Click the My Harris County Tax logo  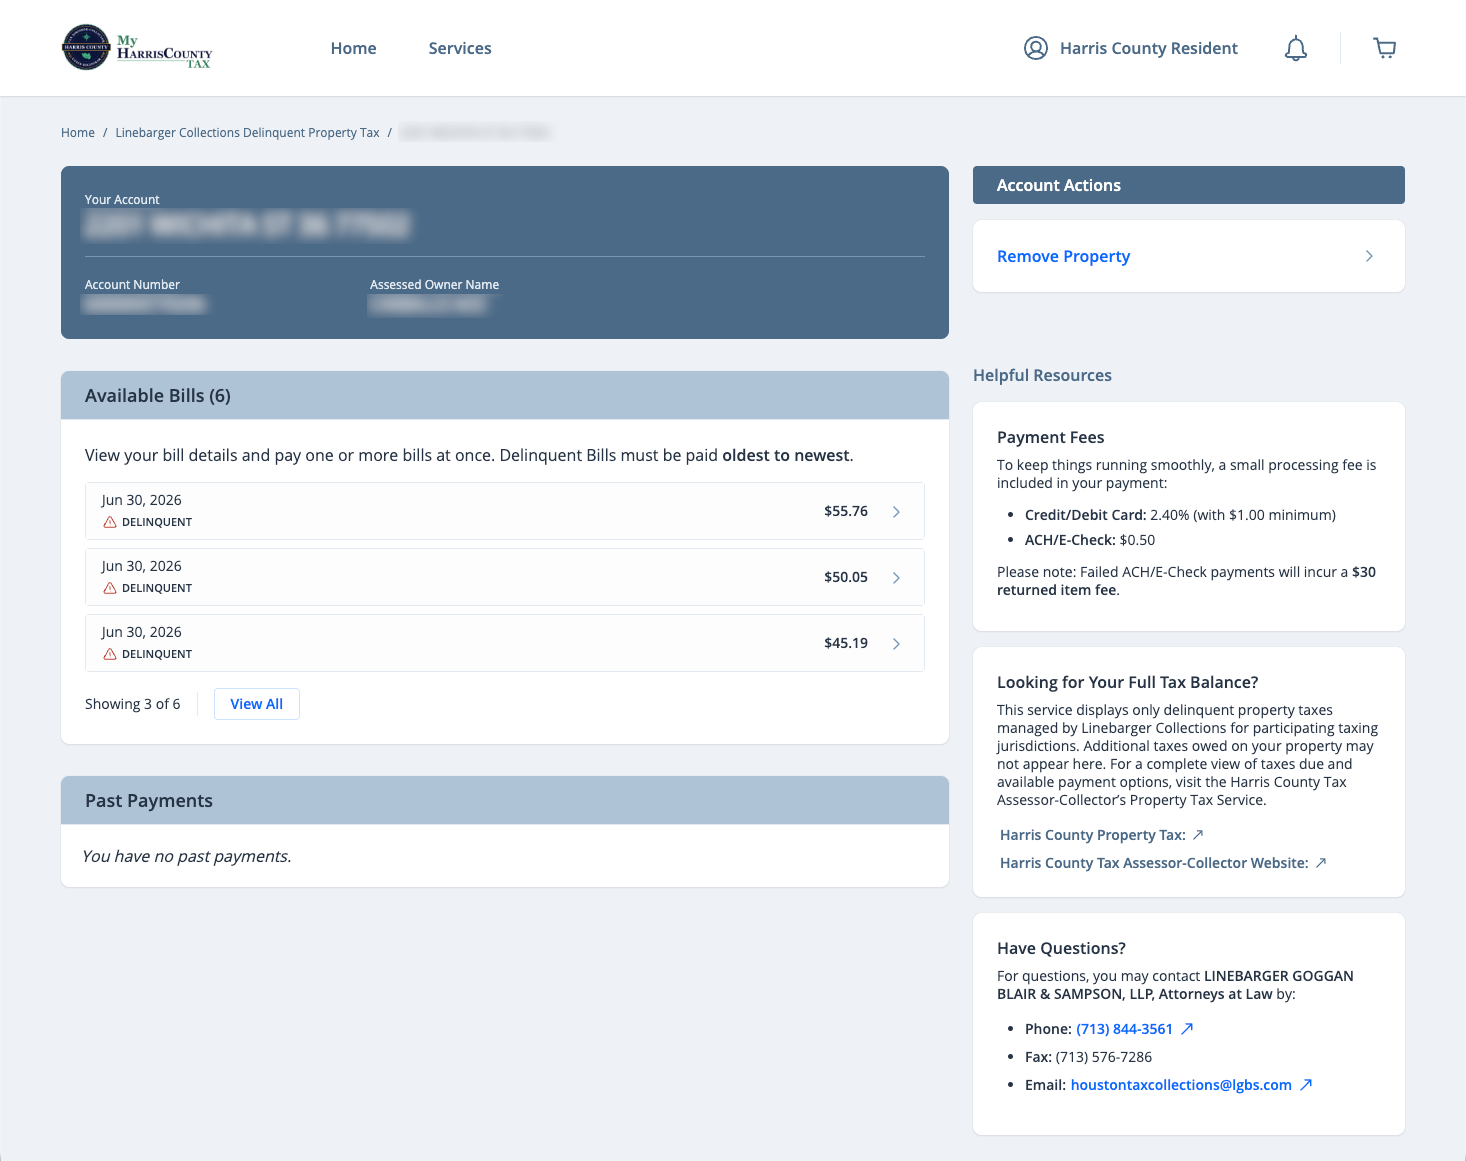point(137,48)
